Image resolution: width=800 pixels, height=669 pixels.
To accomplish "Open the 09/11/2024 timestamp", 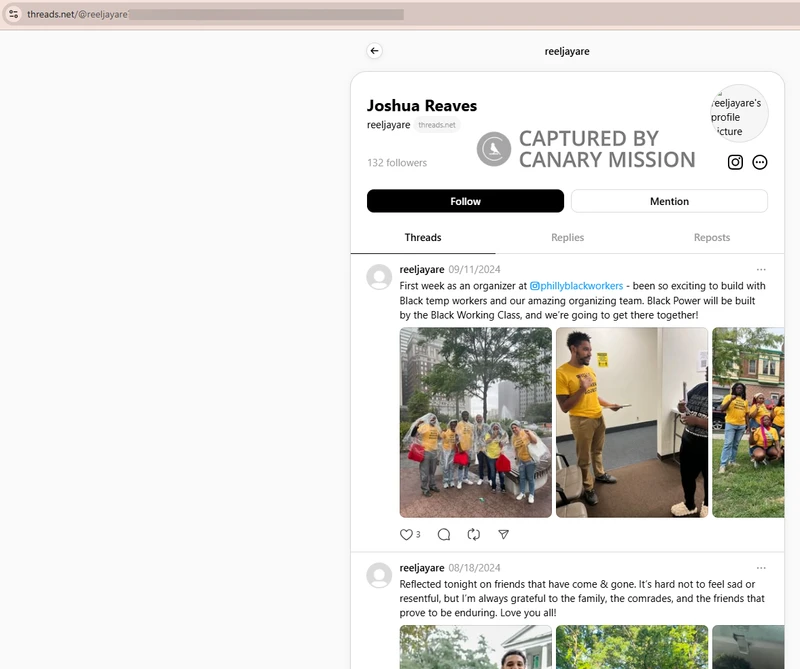I will tap(474, 269).
